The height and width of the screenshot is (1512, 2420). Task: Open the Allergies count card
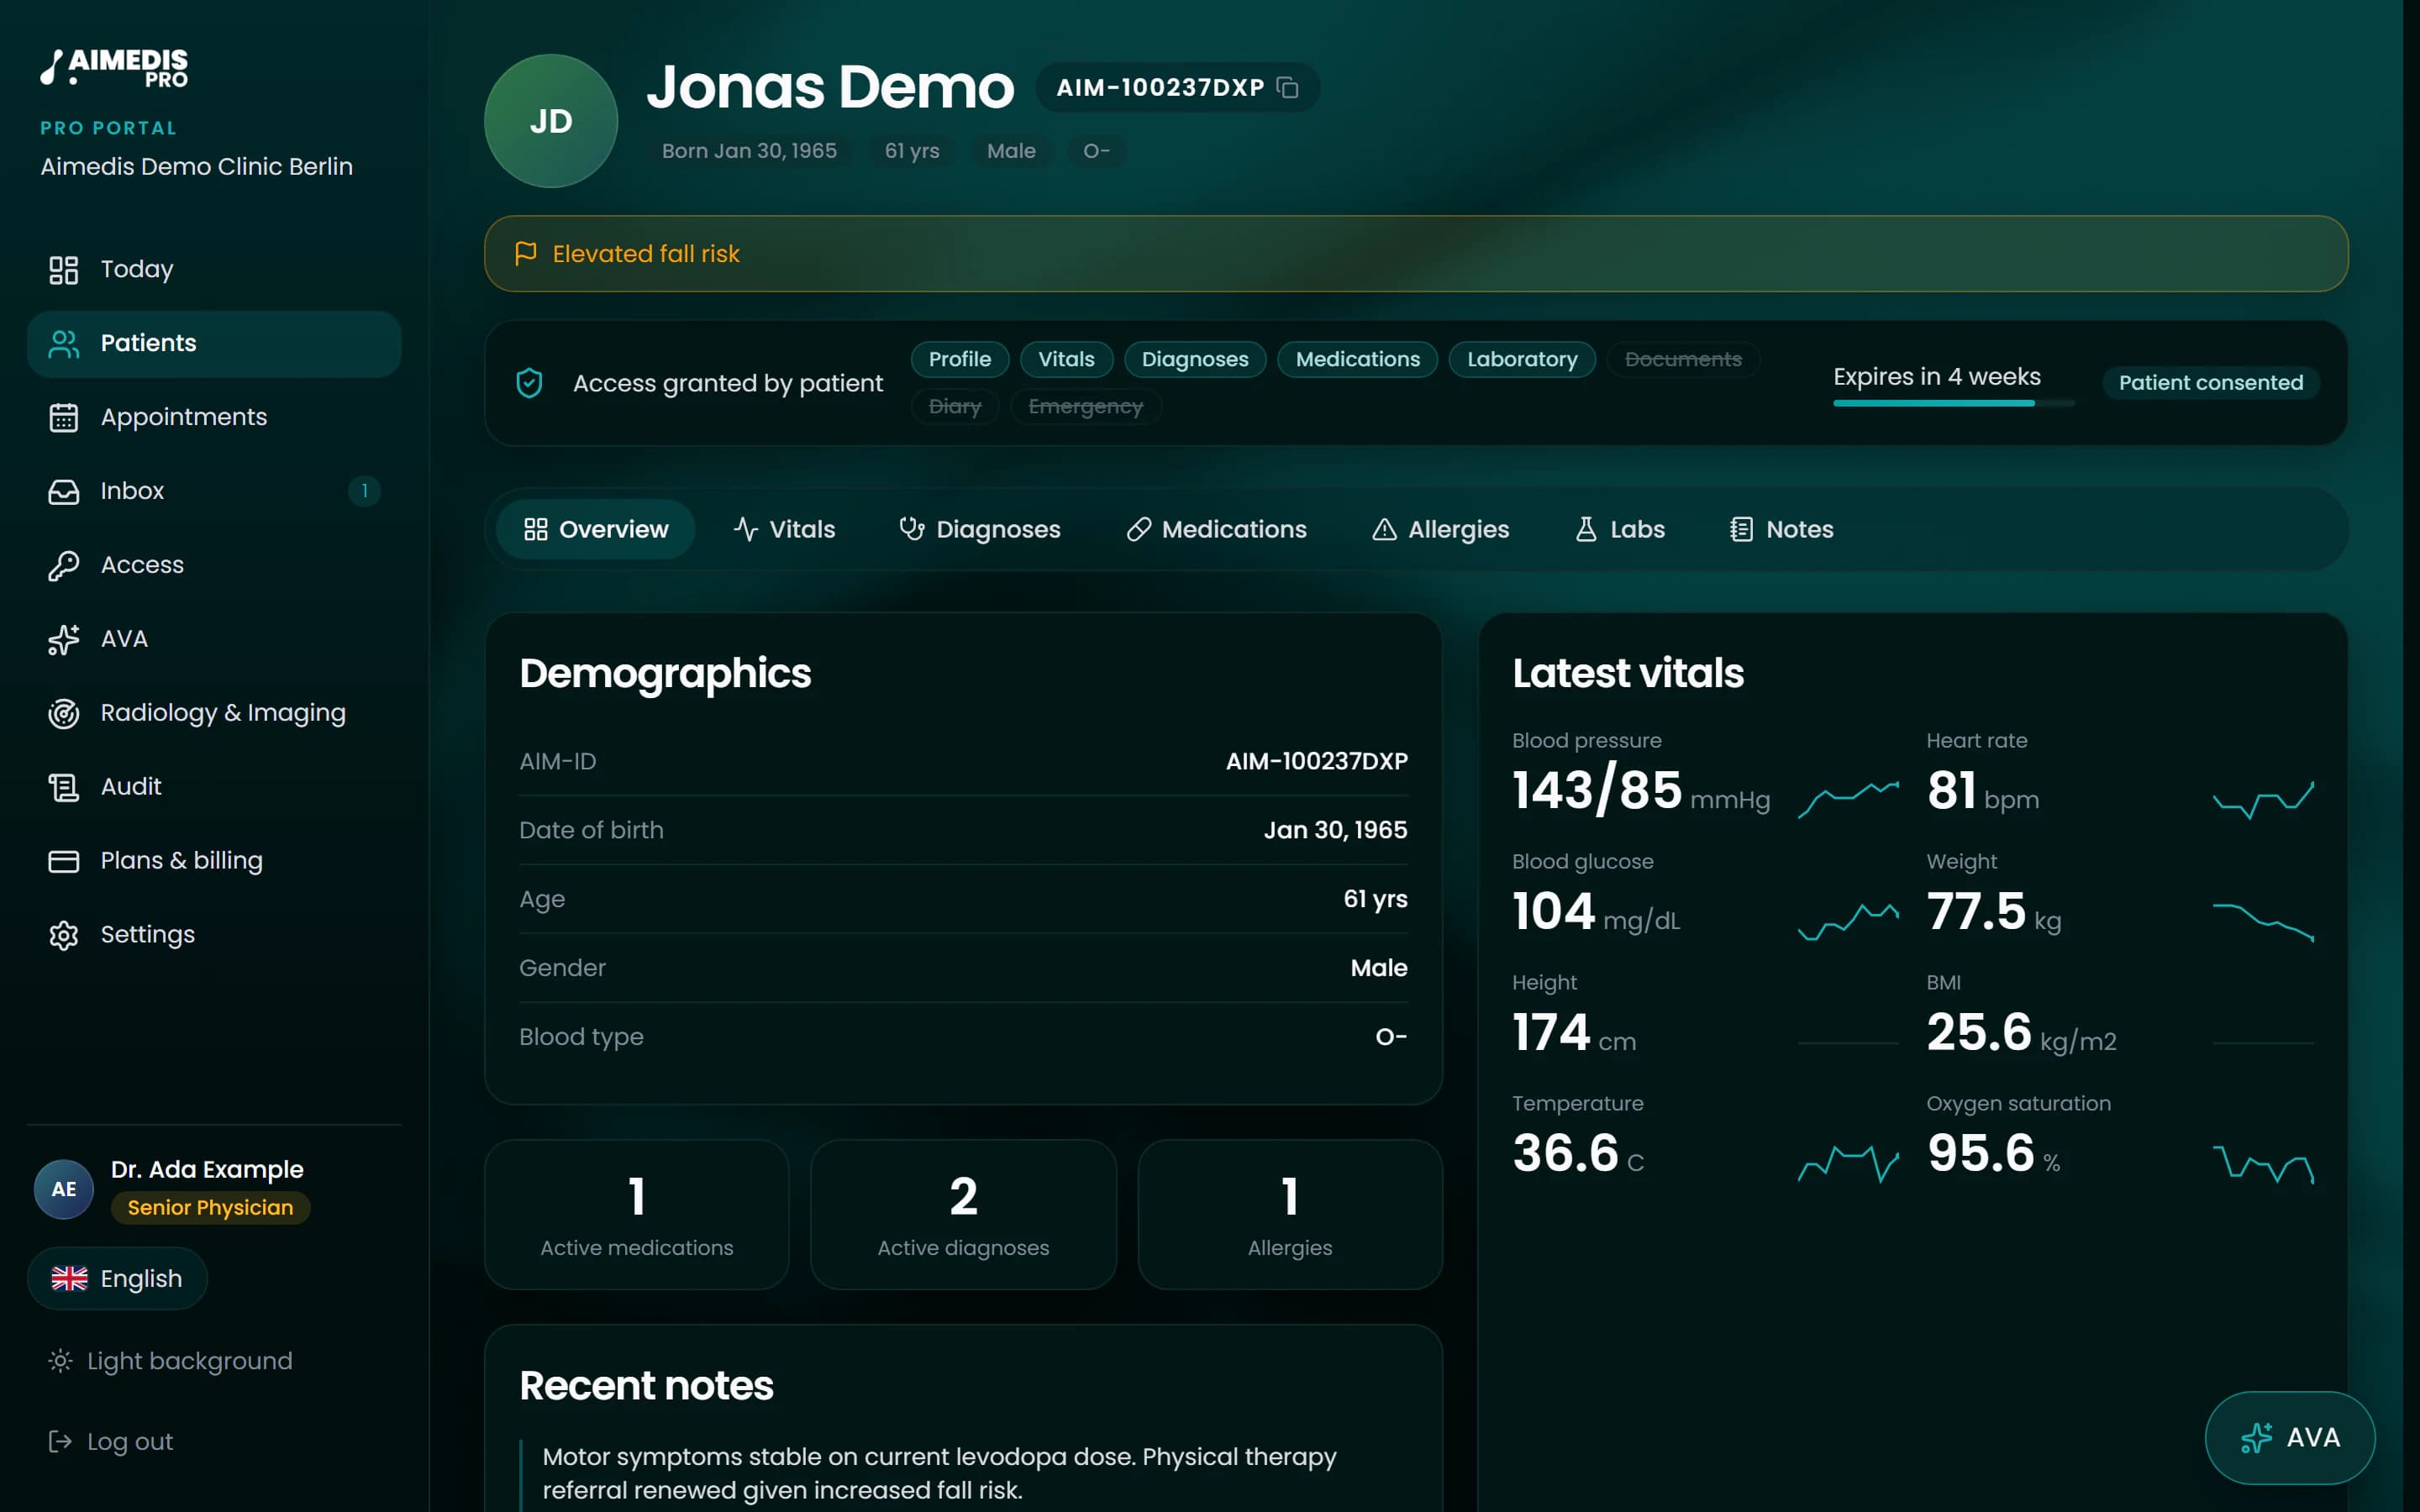1290,1215
